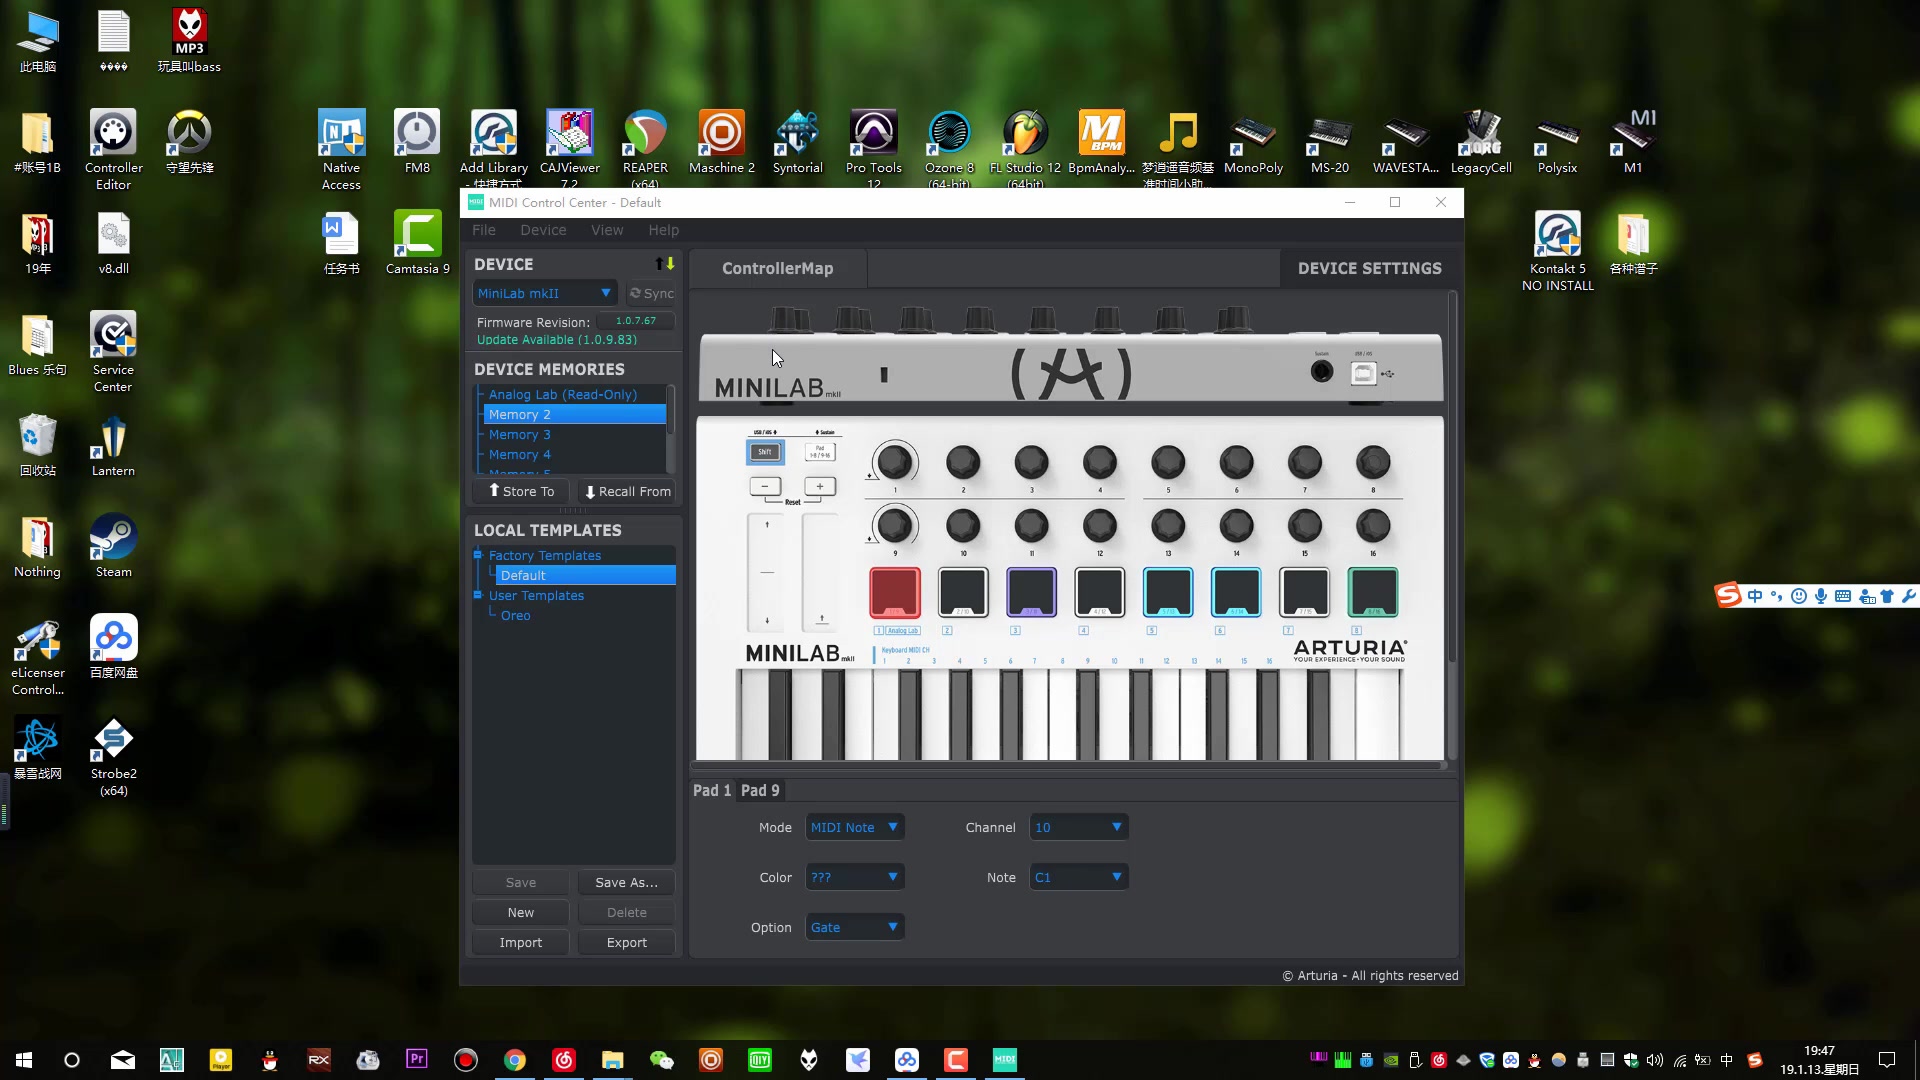Select Analog Lab (Read-Only) memory
The height and width of the screenshot is (1080, 1920).
click(x=562, y=394)
